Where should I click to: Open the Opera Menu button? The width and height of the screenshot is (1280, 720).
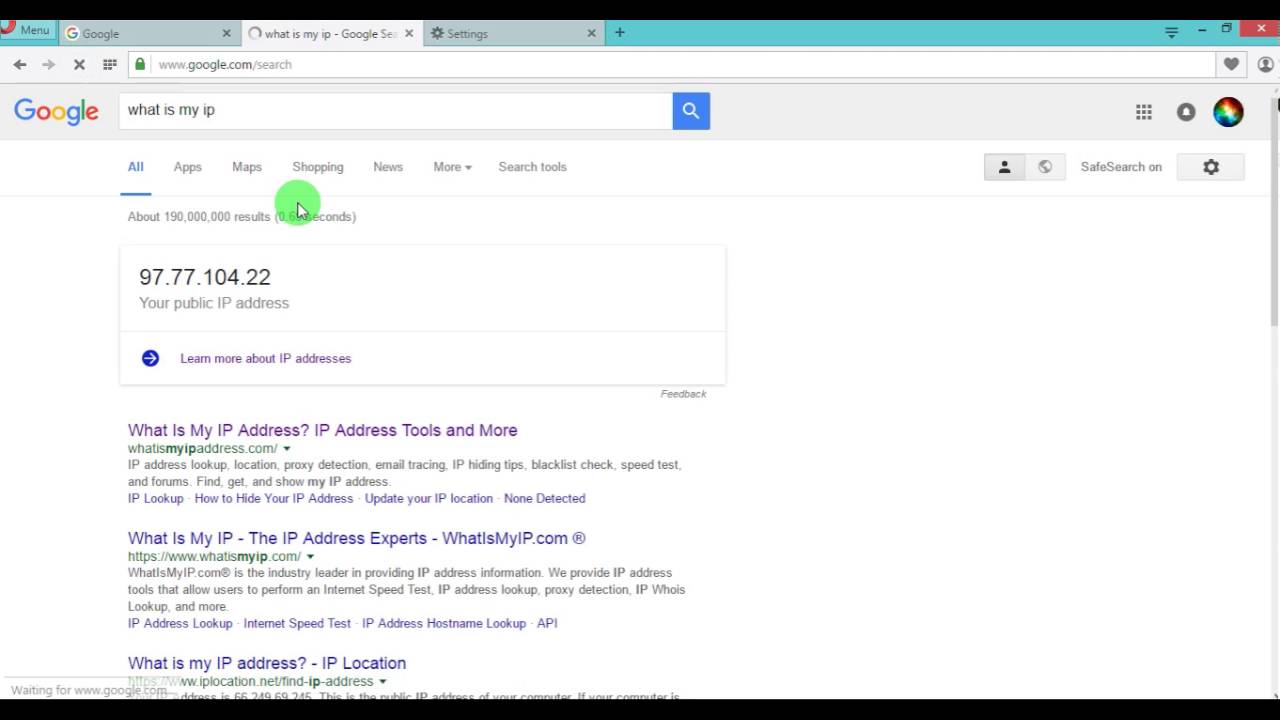27,30
